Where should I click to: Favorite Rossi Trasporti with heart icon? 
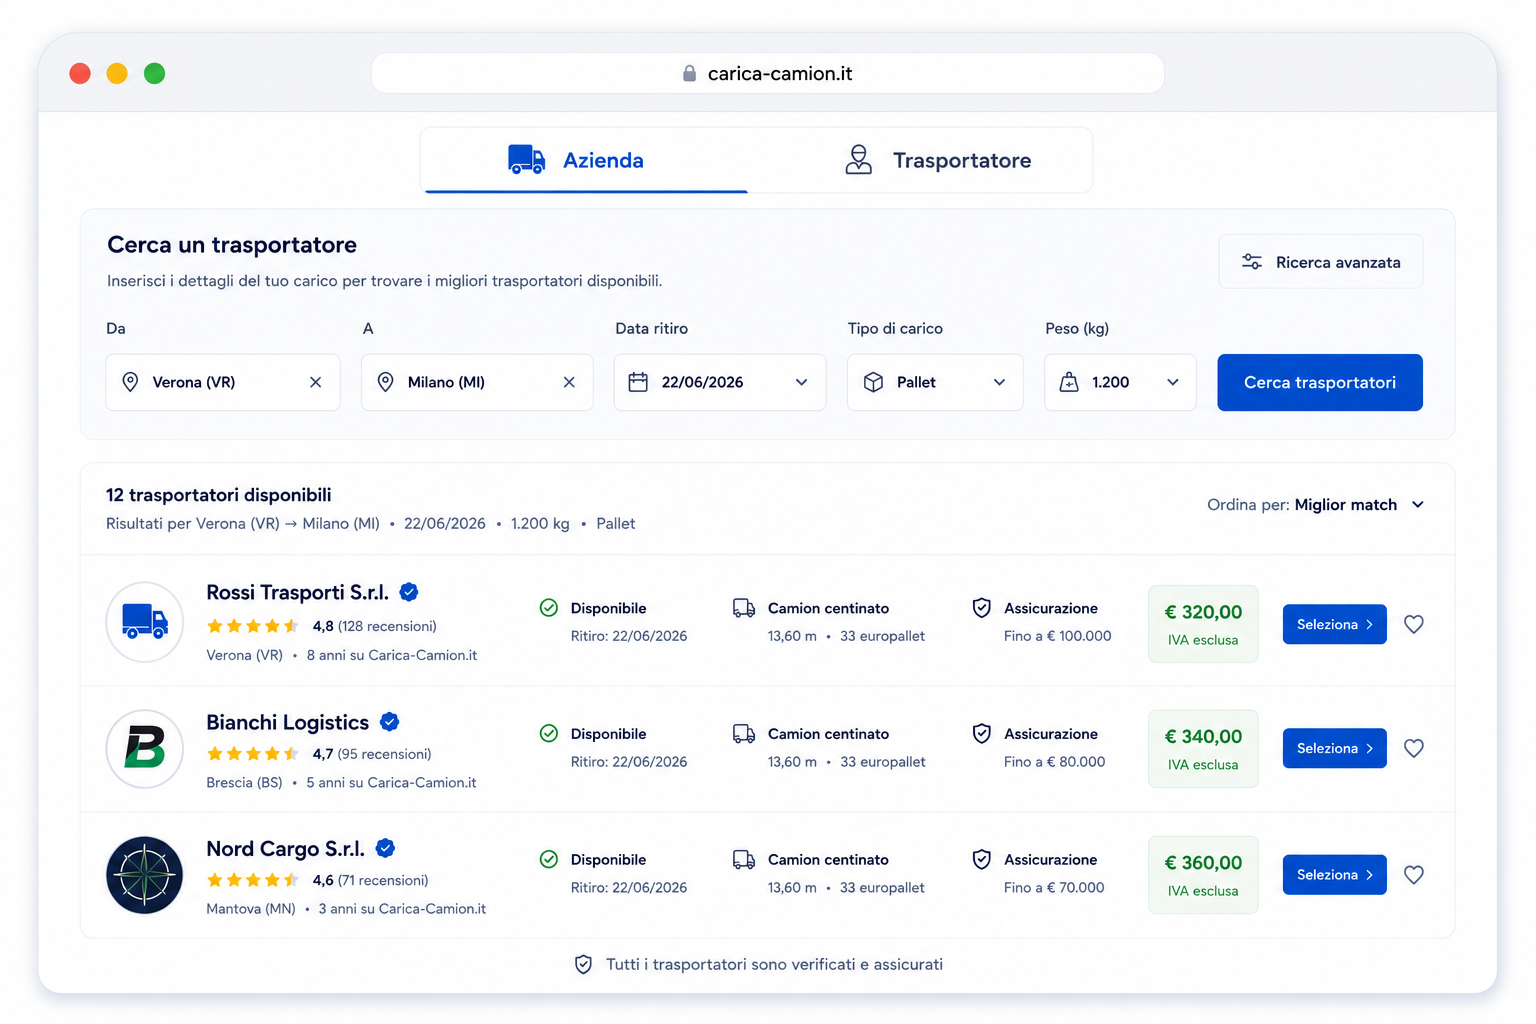point(1414,624)
